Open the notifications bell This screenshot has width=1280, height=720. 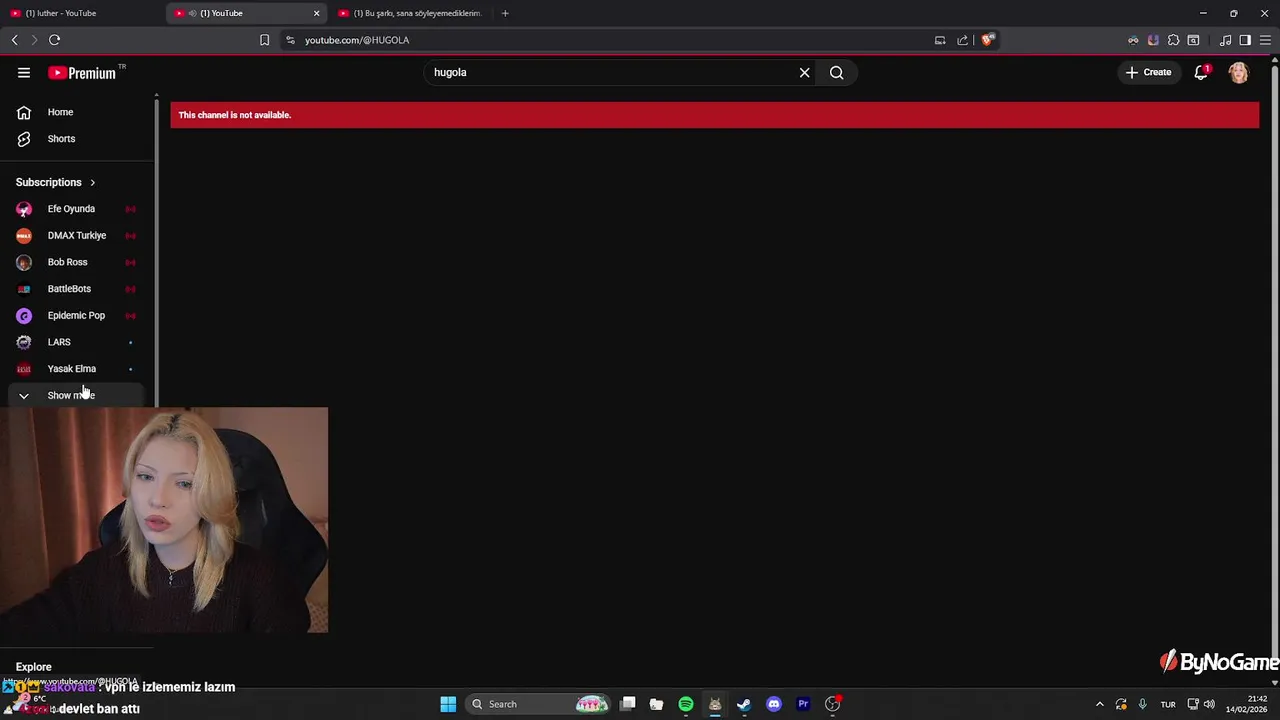pyautogui.click(x=1201, y=72)
